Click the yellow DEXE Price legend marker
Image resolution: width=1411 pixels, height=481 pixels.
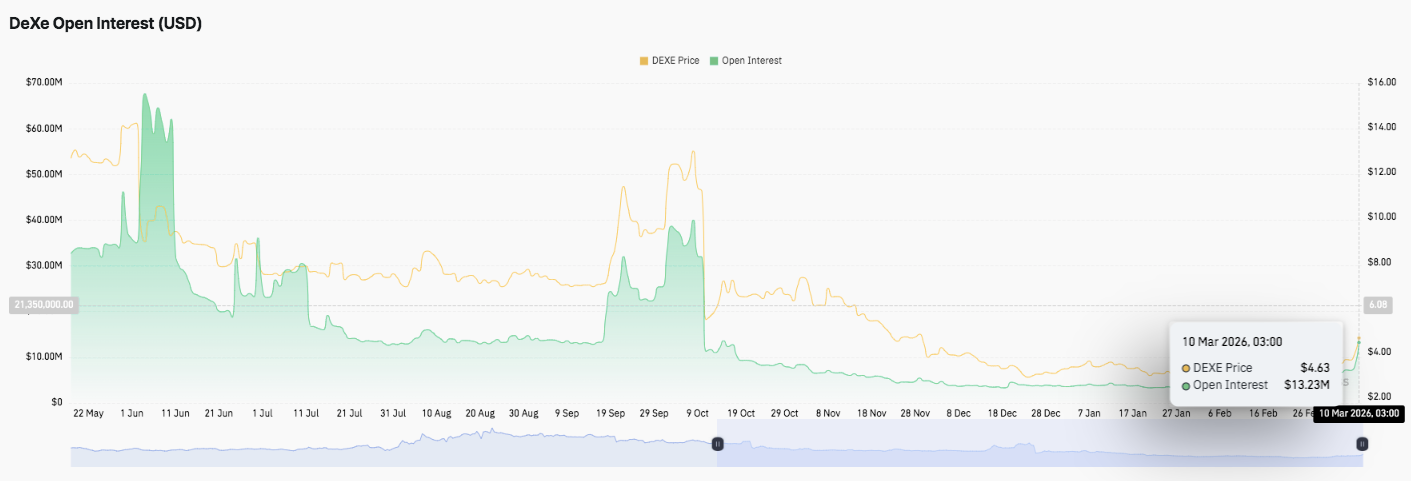[644, 61]
